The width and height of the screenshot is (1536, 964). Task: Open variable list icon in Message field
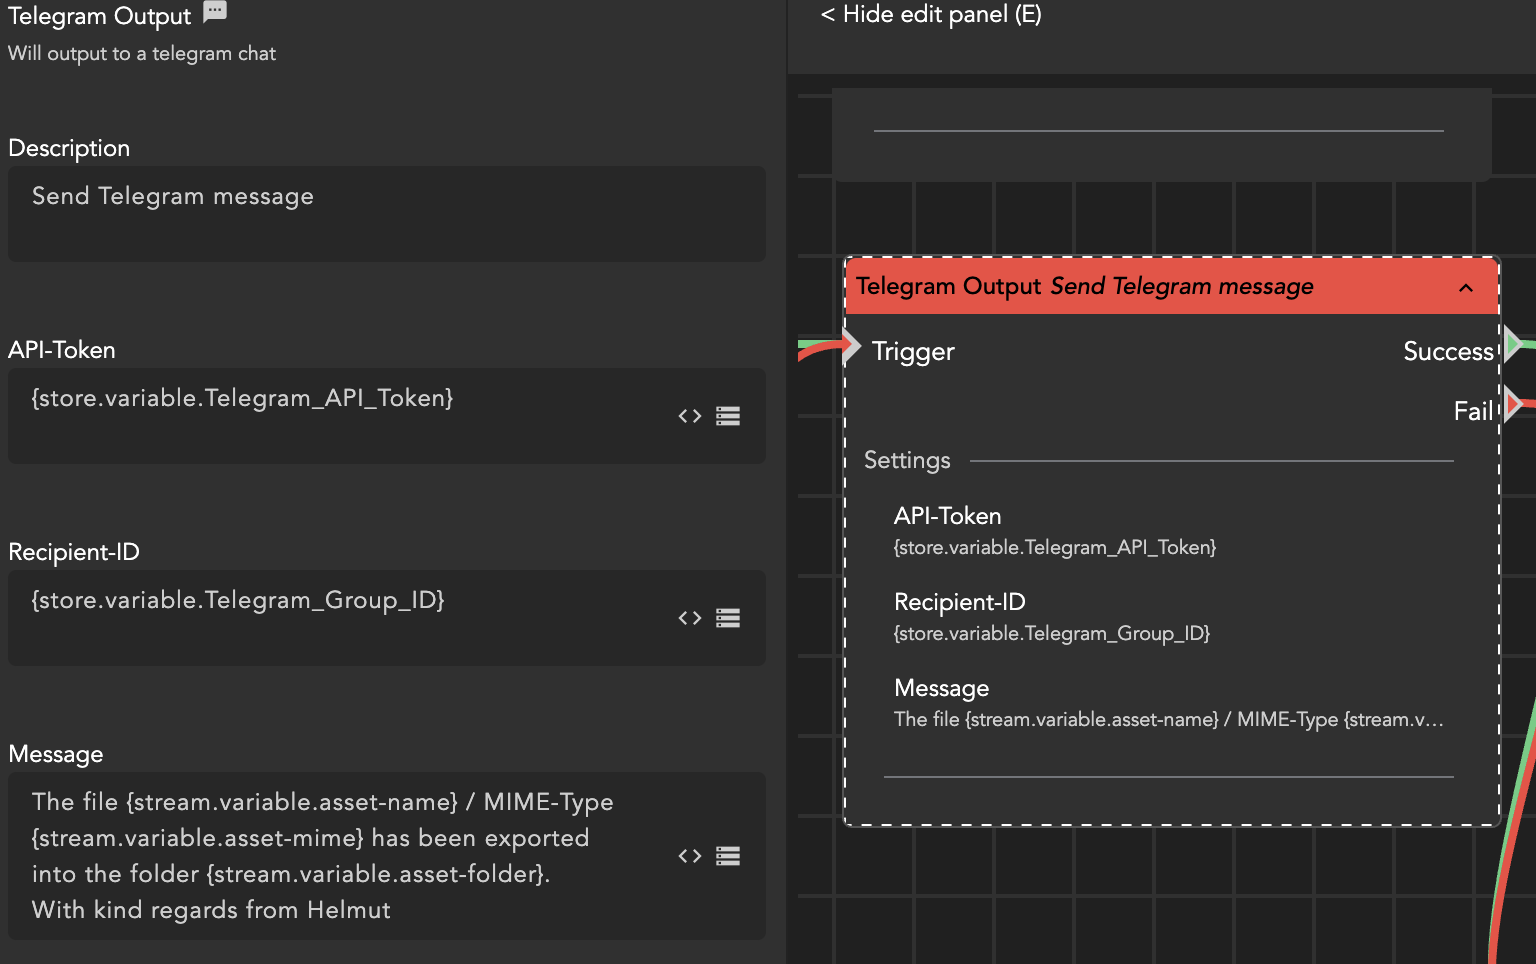click(x=728, y=856)
